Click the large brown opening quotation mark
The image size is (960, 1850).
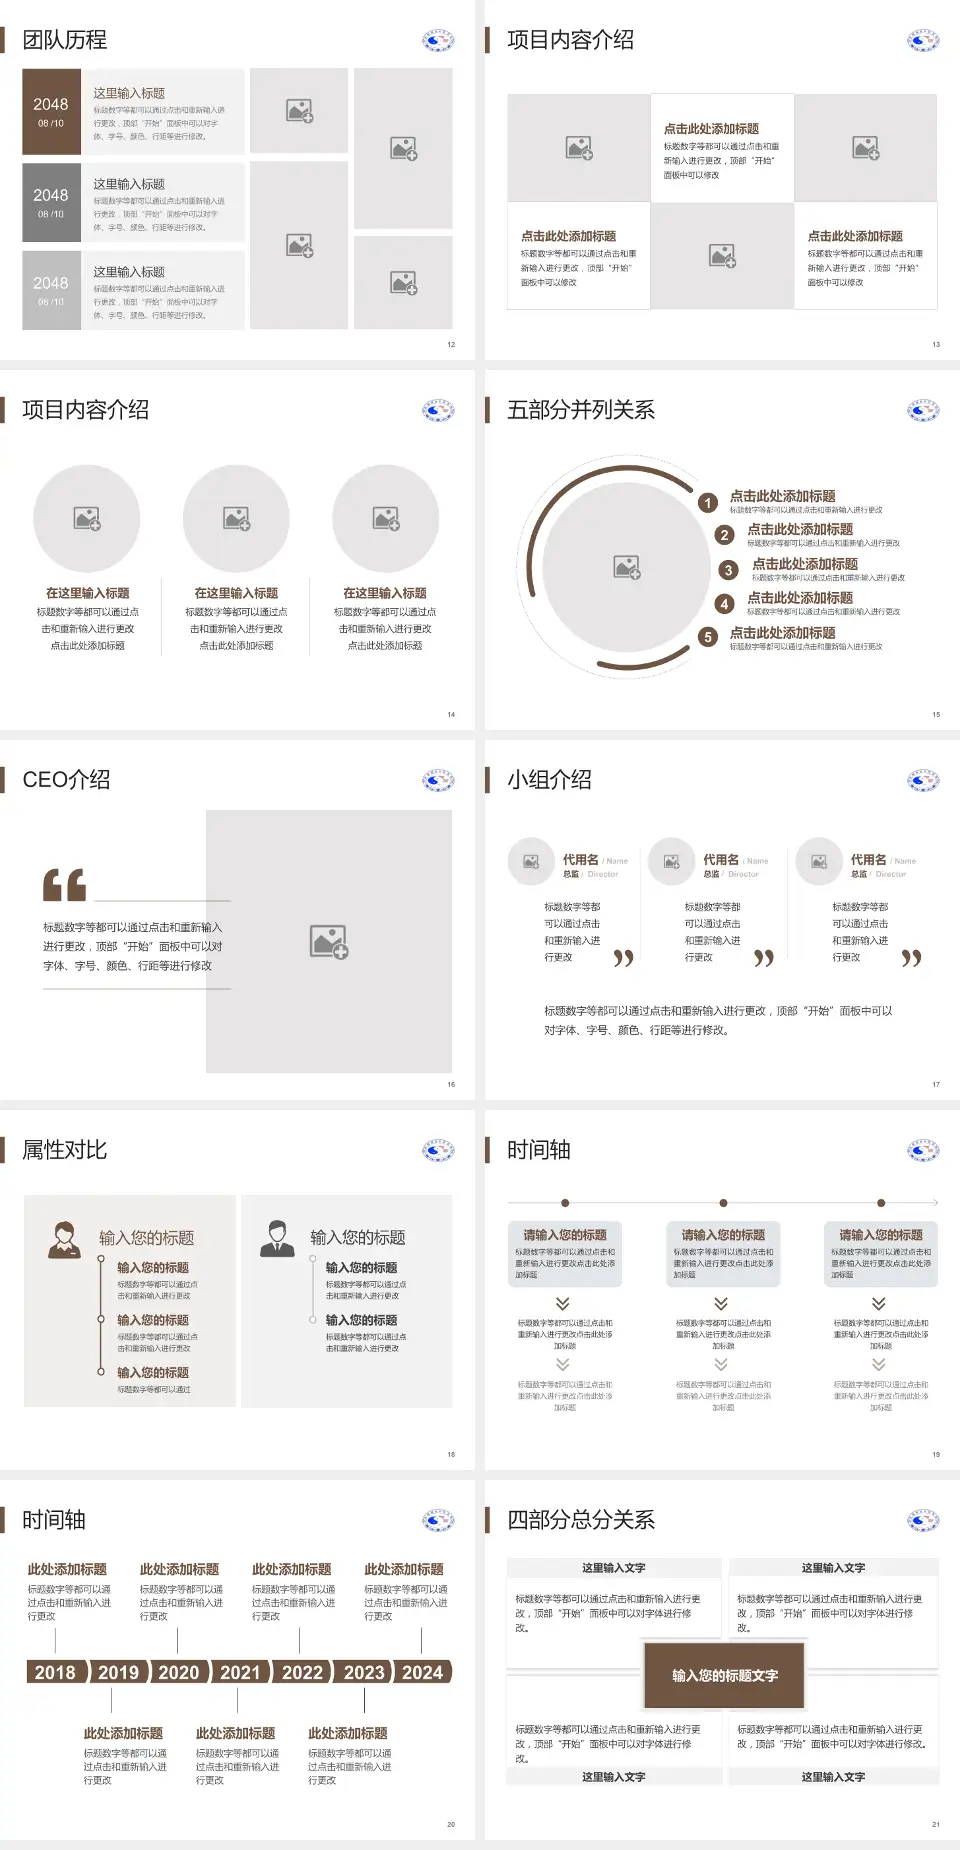pos(64,885)
